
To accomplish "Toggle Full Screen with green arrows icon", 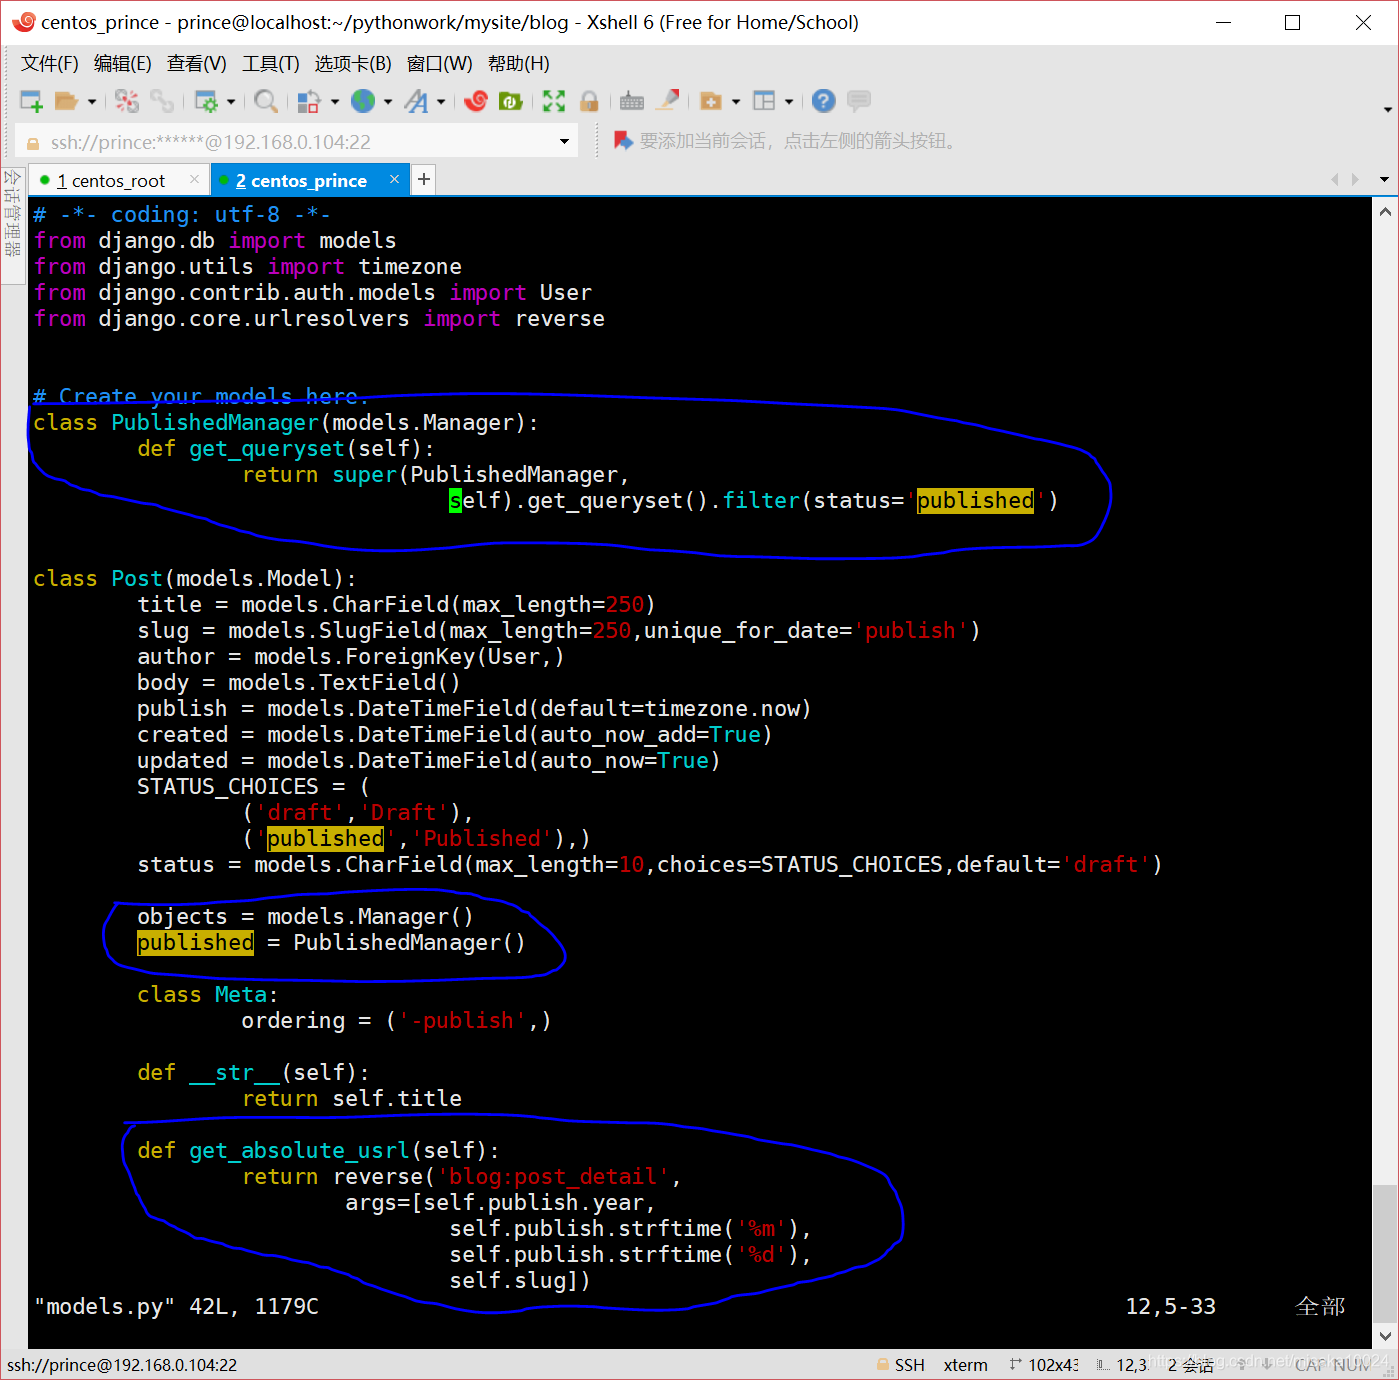I will pyautogui.click(x=554, y=101).
